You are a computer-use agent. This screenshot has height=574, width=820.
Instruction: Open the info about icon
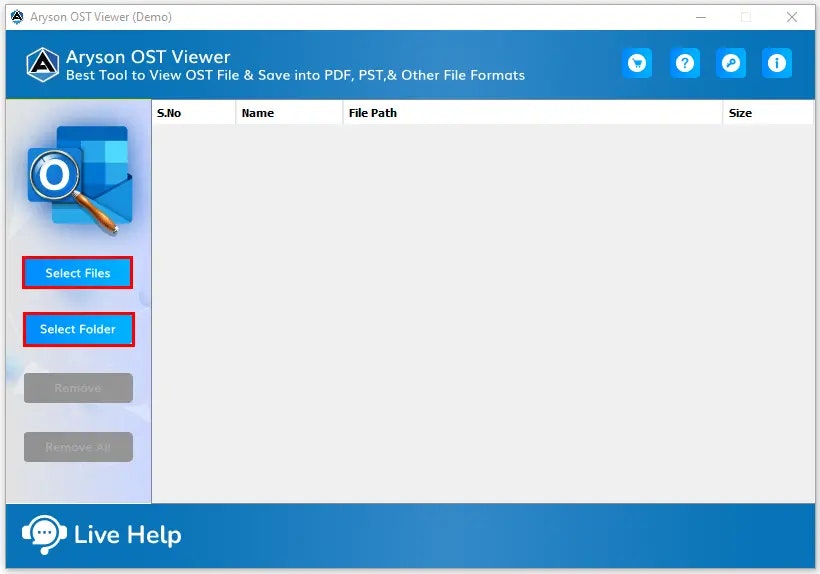777,63
